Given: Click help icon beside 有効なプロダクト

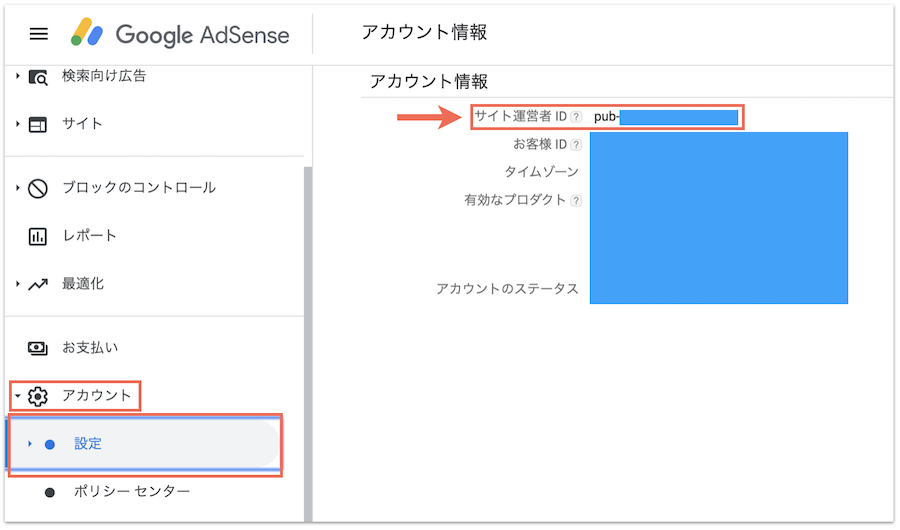Looking at the screenshot, I should (576, 200).
